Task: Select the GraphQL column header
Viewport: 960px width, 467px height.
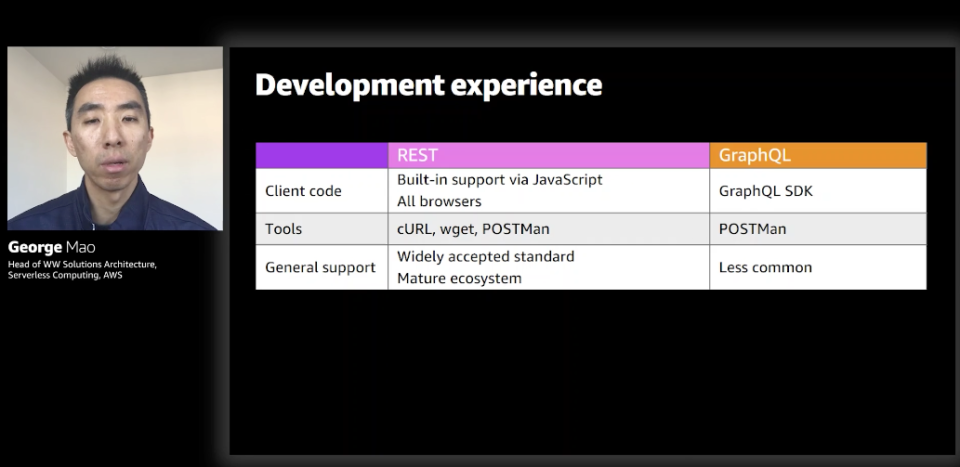Action: [x=818, y=155]
